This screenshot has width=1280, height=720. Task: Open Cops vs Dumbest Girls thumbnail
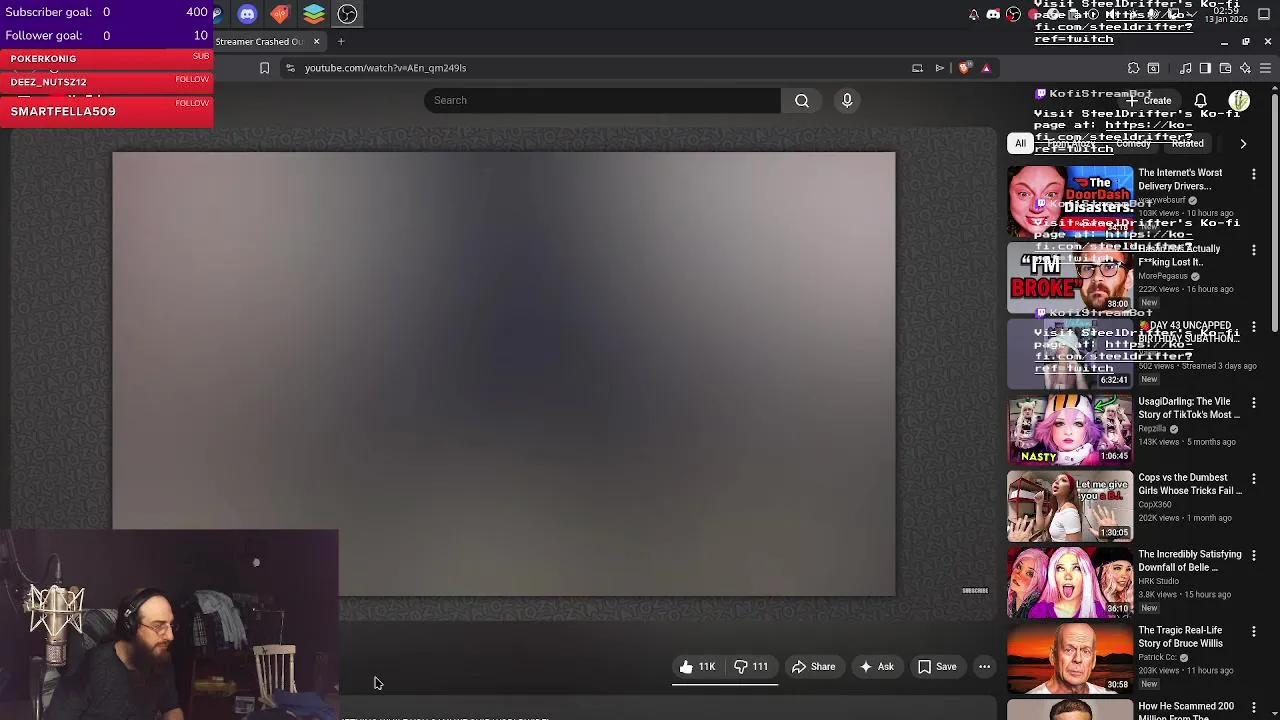pos(1070,506)
